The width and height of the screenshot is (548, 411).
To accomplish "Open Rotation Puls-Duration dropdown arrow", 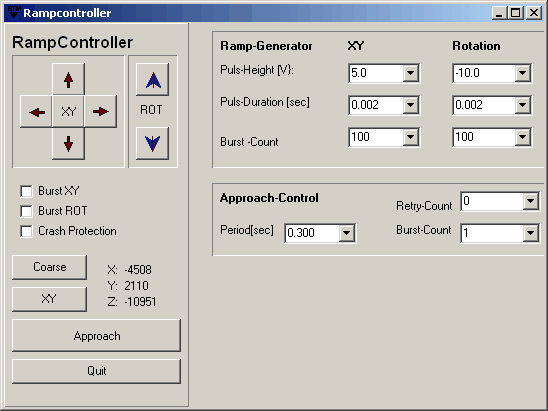I will pos(523,105).
